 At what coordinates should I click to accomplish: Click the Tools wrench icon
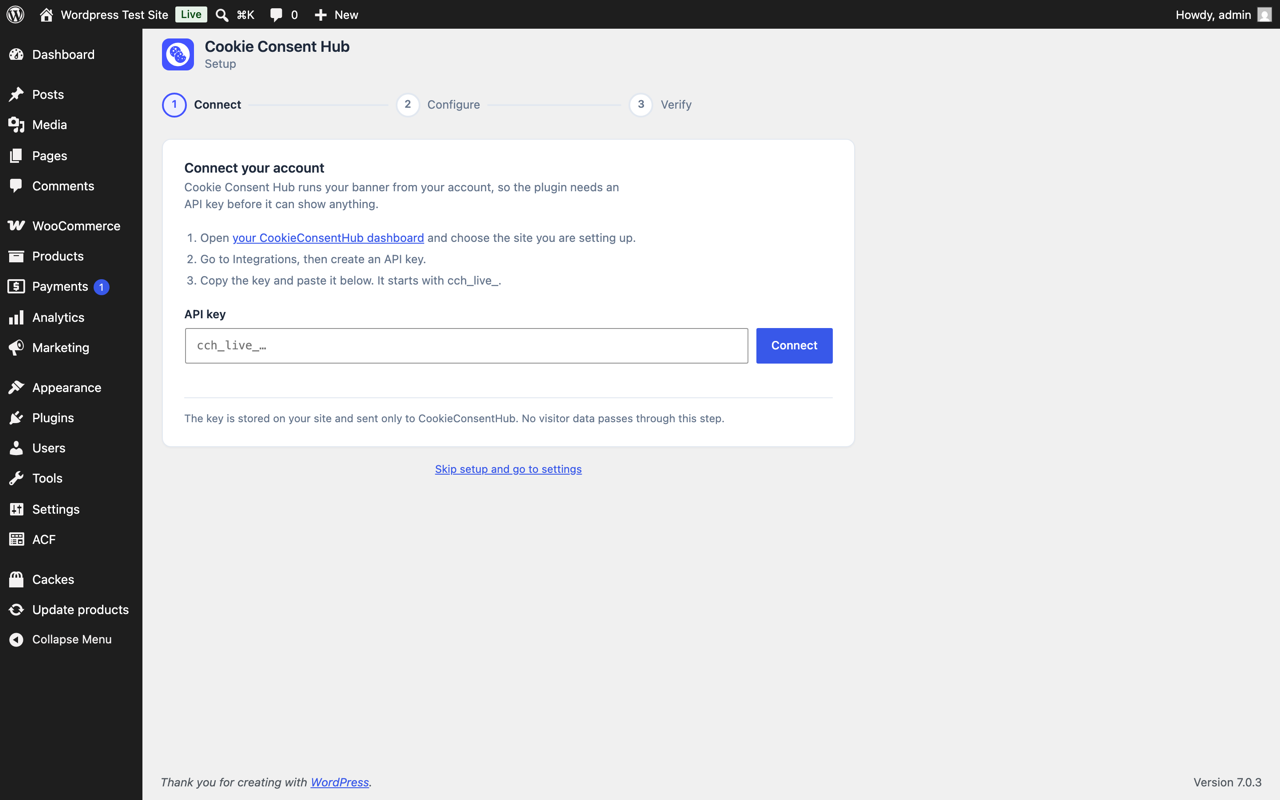(x=16, y=478)
